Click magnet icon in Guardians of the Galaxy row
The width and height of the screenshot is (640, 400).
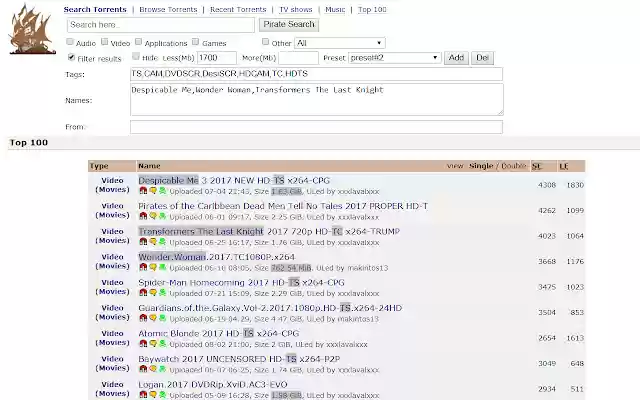point(143,318)
